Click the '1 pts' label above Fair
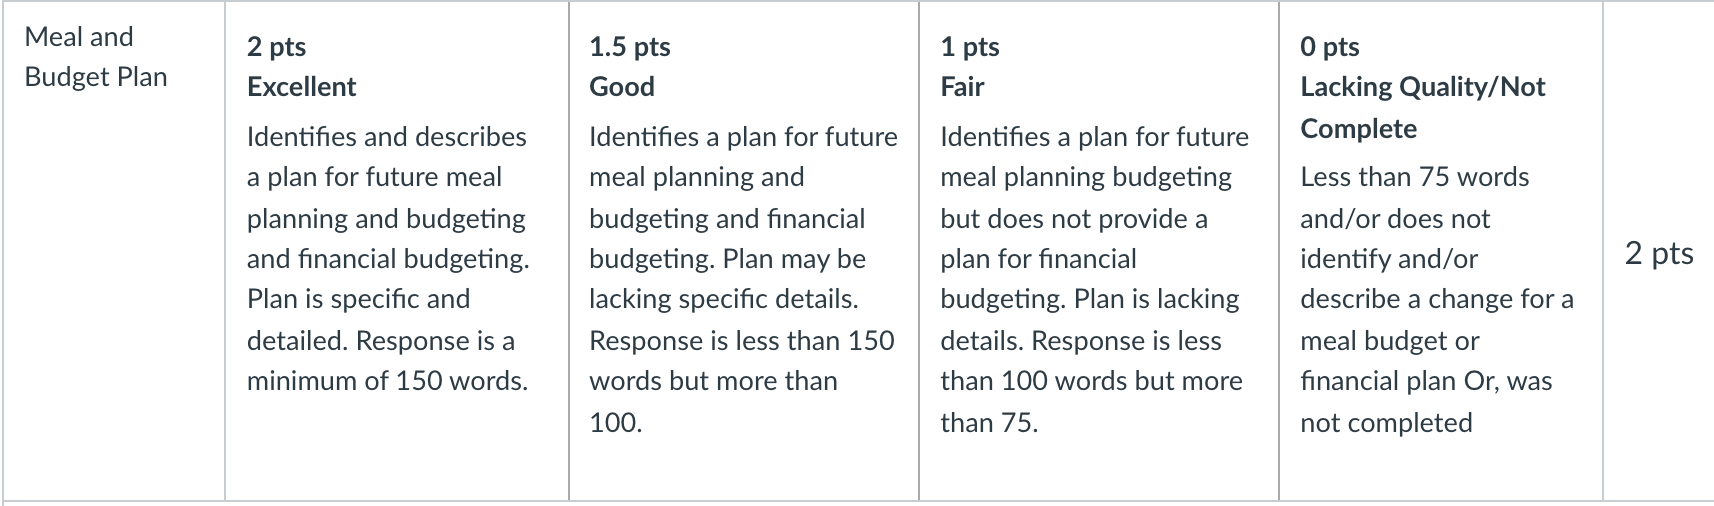The width and height of the screenshot is (1714, 506). click(970, 47)
